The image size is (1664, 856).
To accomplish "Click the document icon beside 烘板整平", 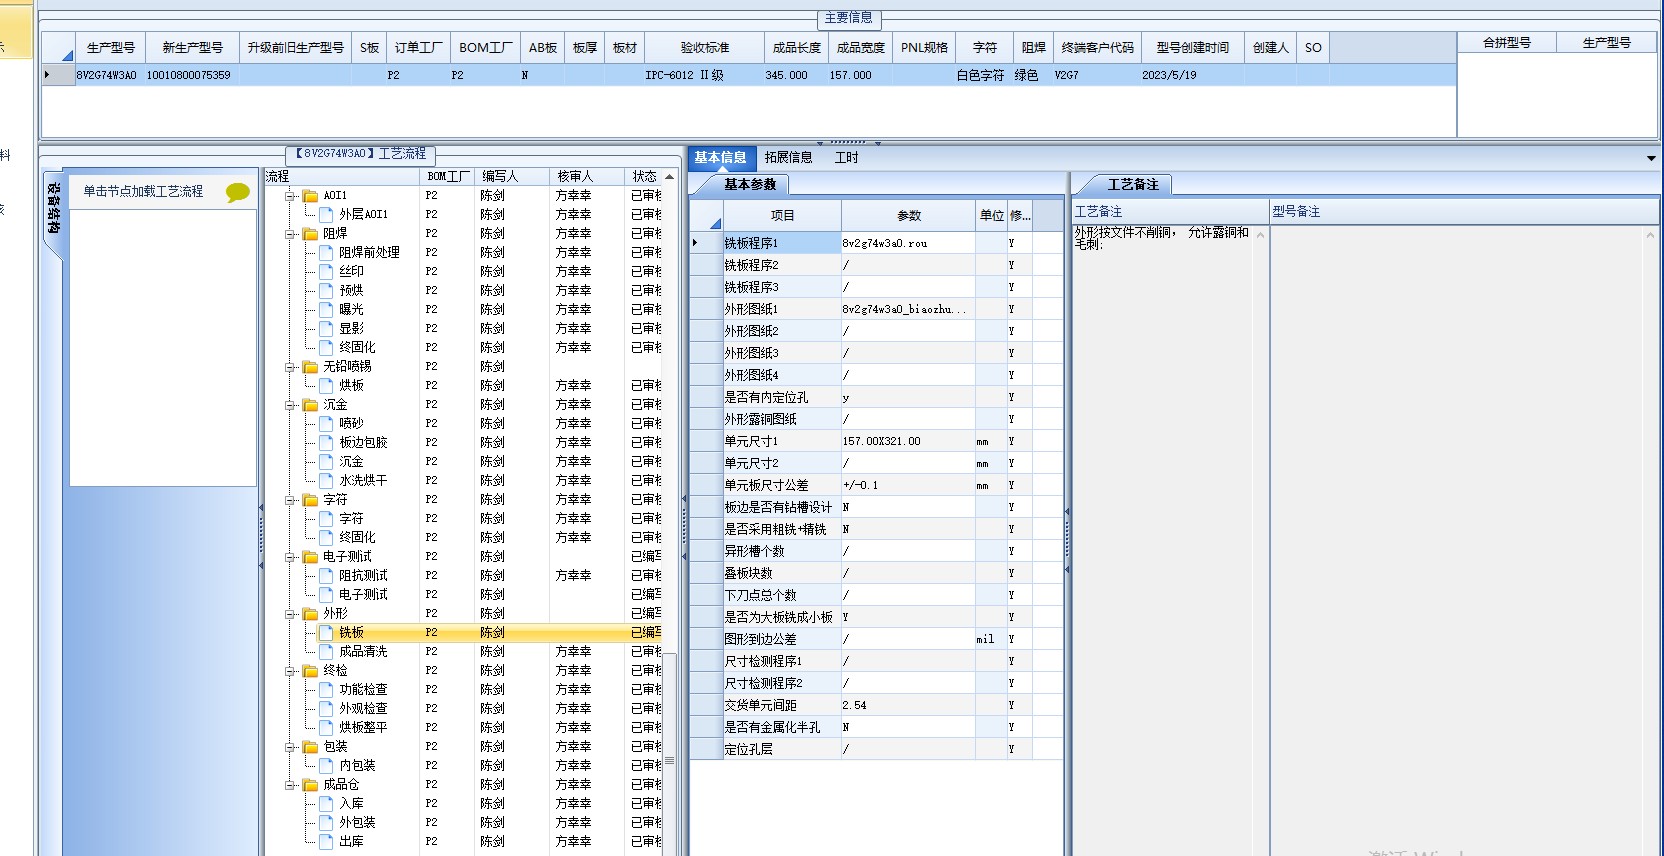I will pos(326,727).
